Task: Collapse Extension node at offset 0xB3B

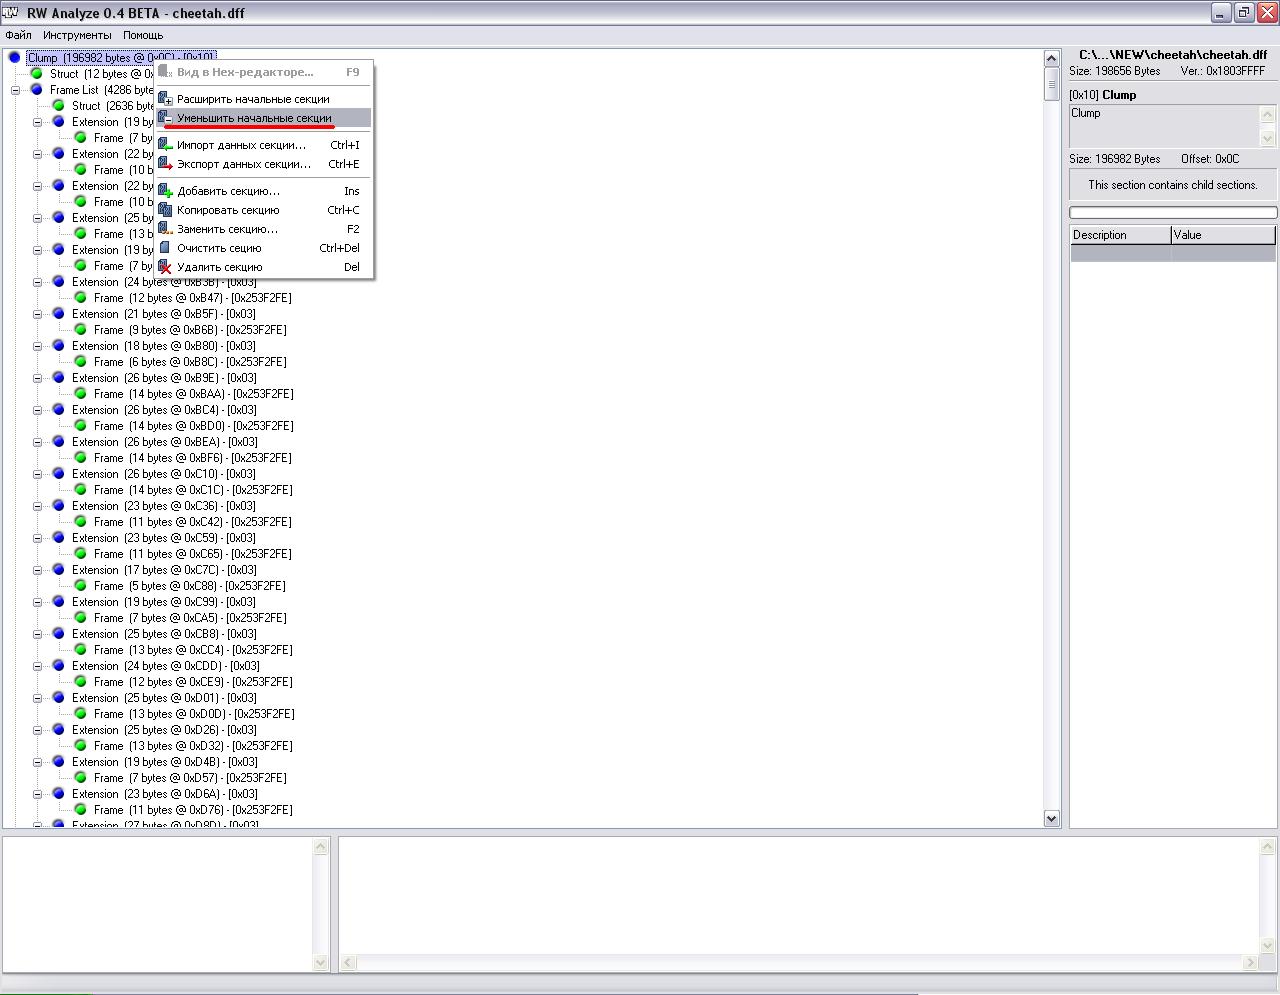Action: (37, 282)
